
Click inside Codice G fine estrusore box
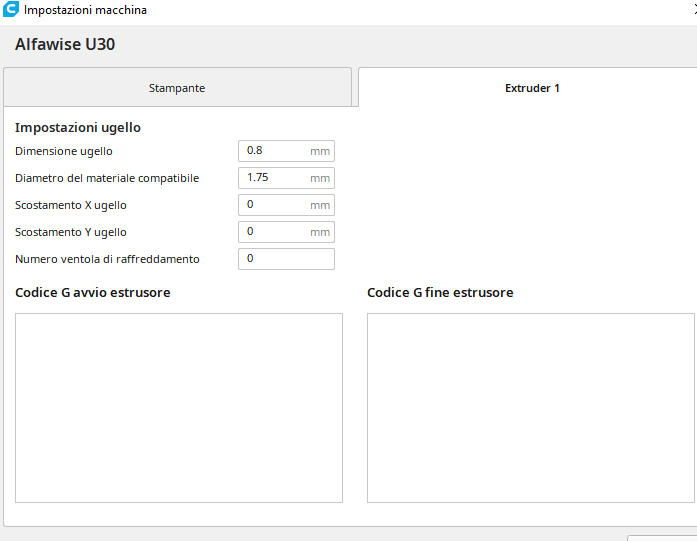click(x=530, y=408)
